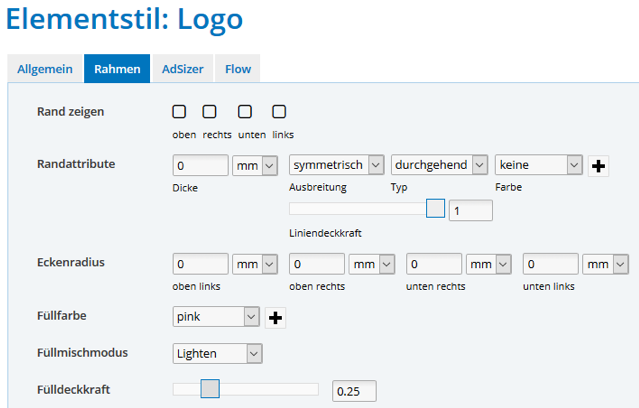Open the AdSizer tab

183,69
